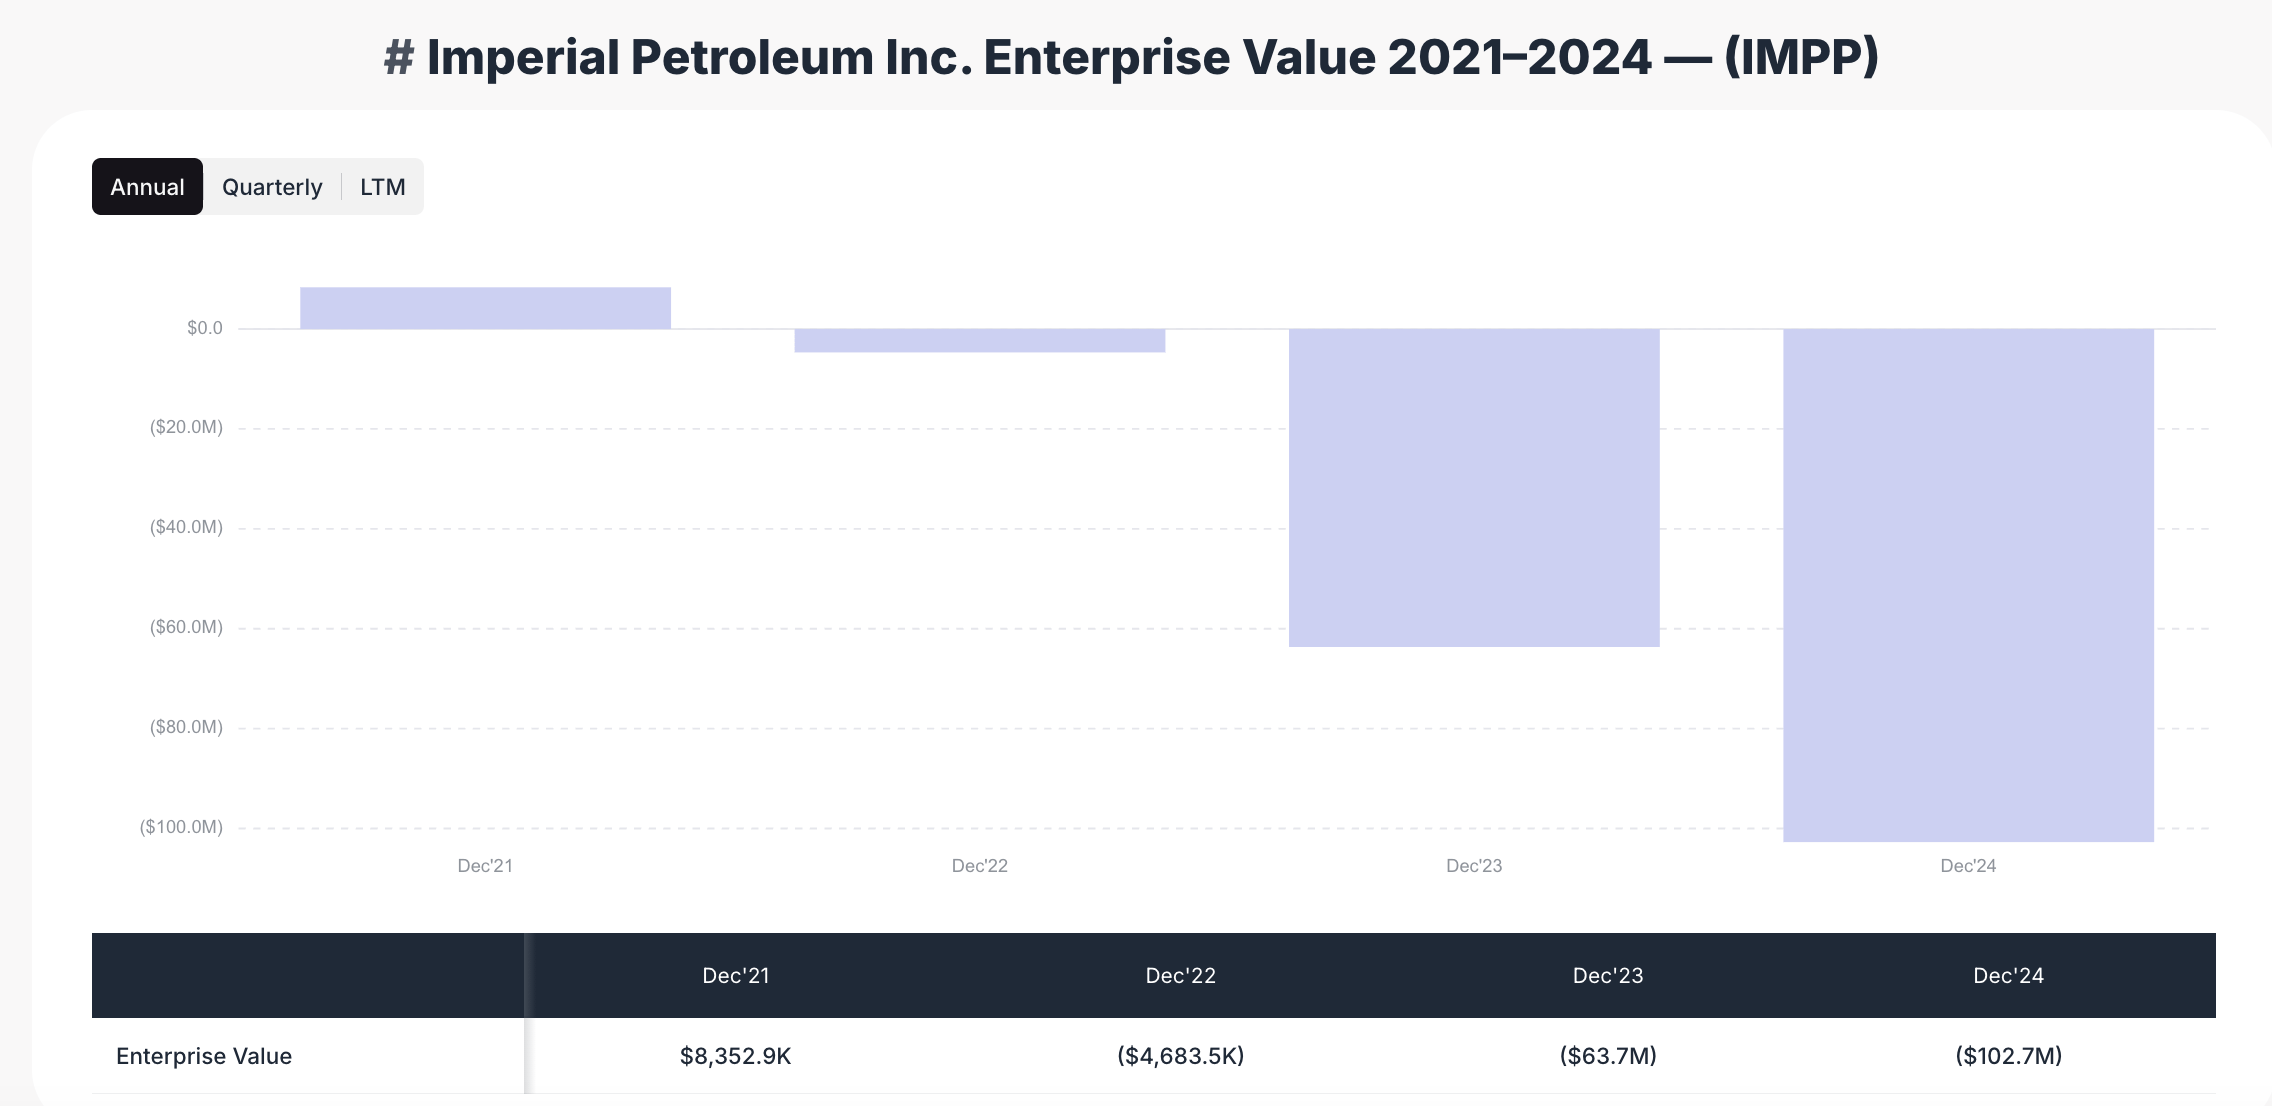The height and width of the screenshot is (1106, 2272).
Task: Click the Dec'22 negative bar in chart
Action: click(x=980, y=341)
